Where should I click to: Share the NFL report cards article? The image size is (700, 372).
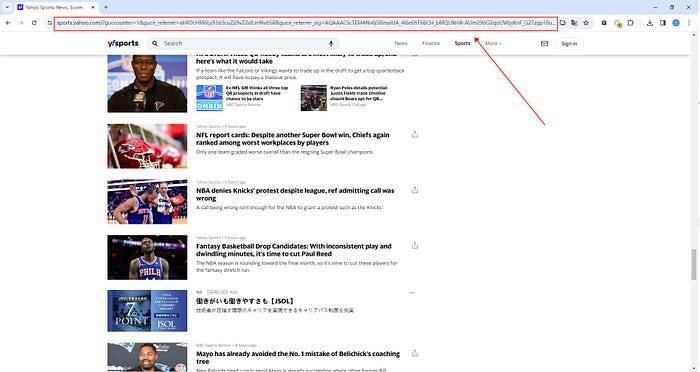tap(415, 134)
